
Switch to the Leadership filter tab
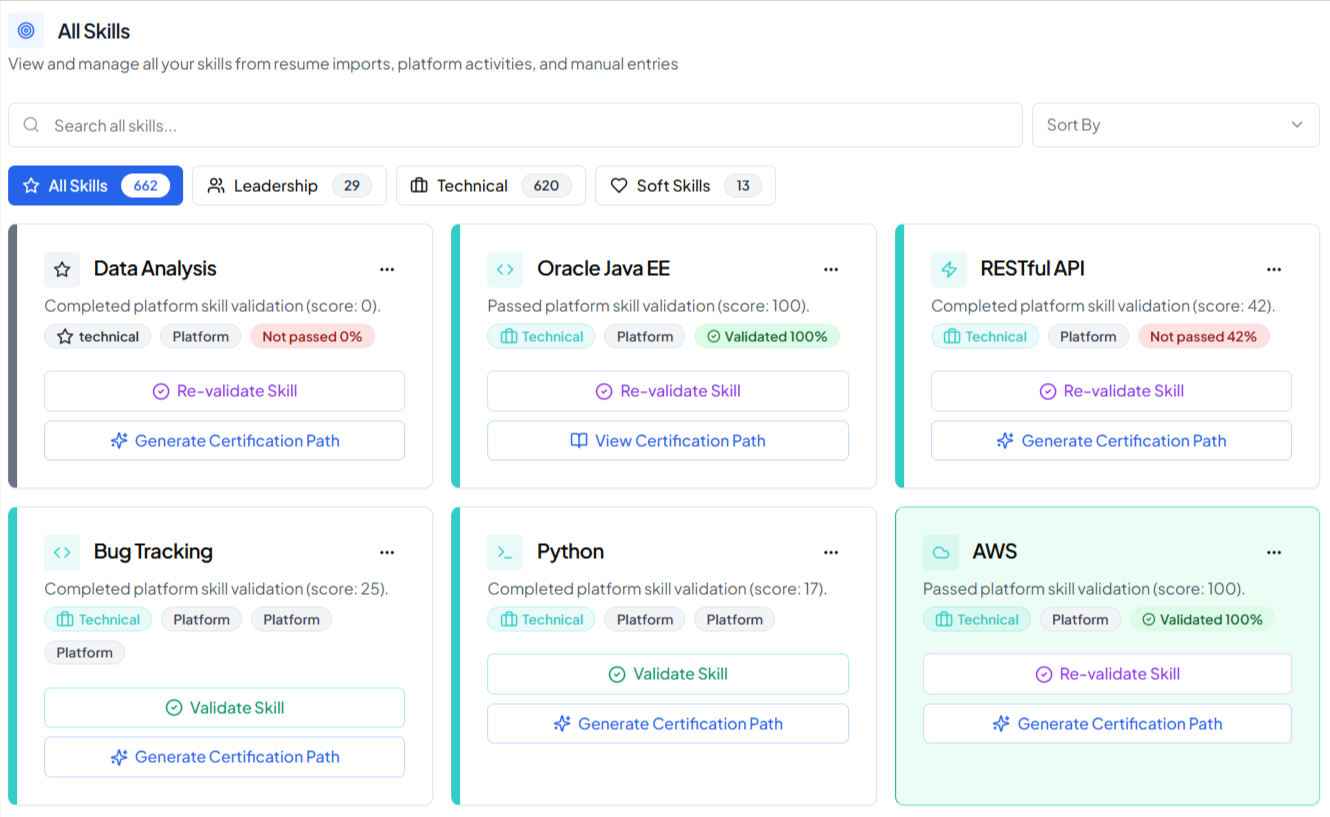[x=289, y=186]
